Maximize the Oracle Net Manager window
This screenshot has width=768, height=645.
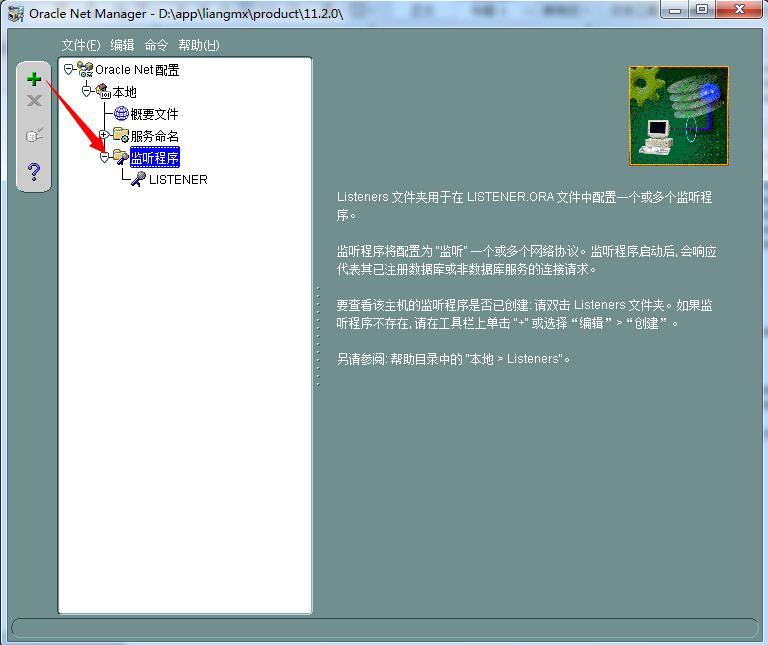point(702,10)
